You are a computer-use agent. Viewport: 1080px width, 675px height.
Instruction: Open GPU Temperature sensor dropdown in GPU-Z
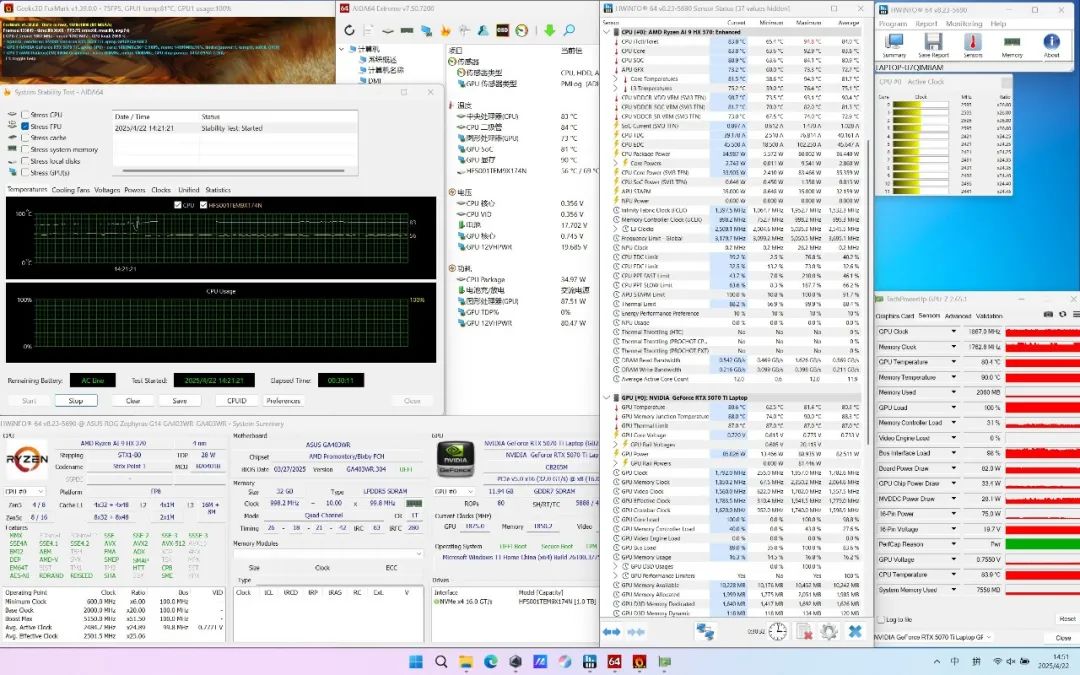tap(954, 362)
